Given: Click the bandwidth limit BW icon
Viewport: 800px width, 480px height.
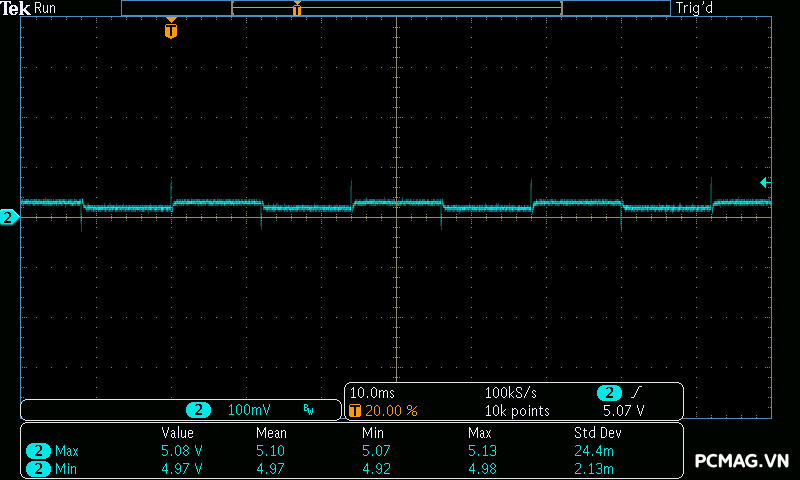Looking at the screenshot, I should coord(308,410).
